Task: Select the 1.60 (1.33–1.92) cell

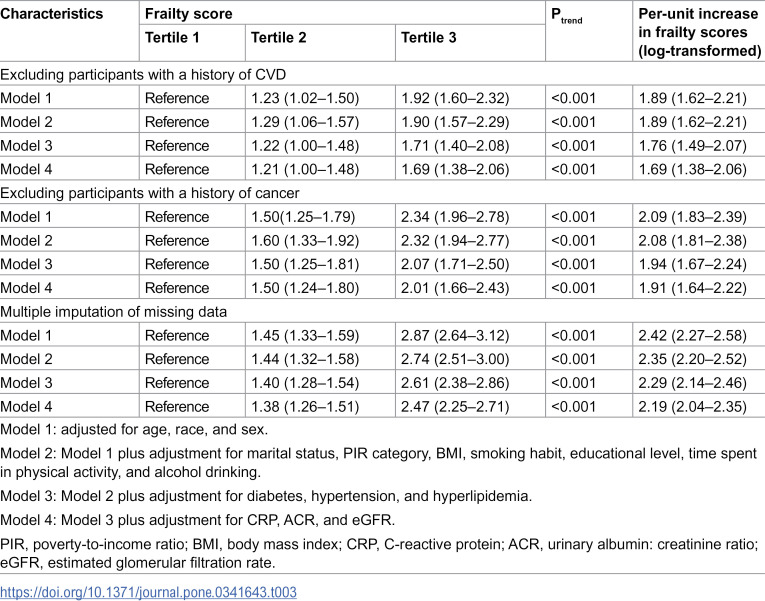Action: point(305,240)
